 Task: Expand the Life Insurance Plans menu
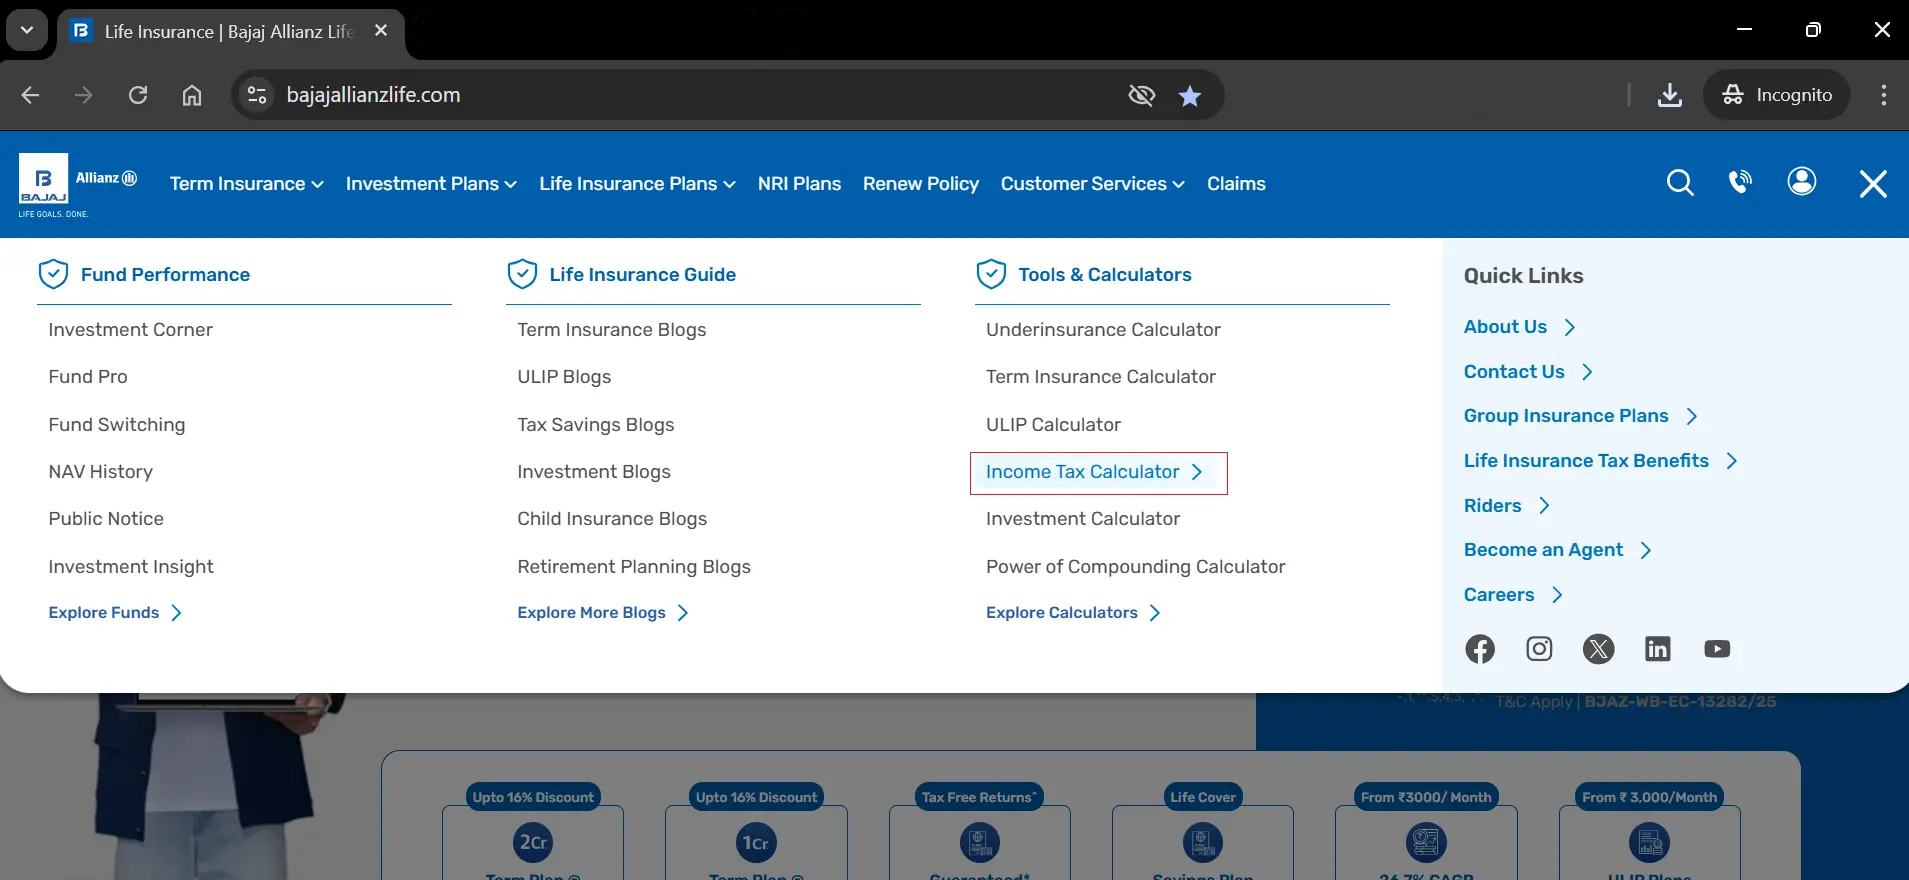coord(637,184)
